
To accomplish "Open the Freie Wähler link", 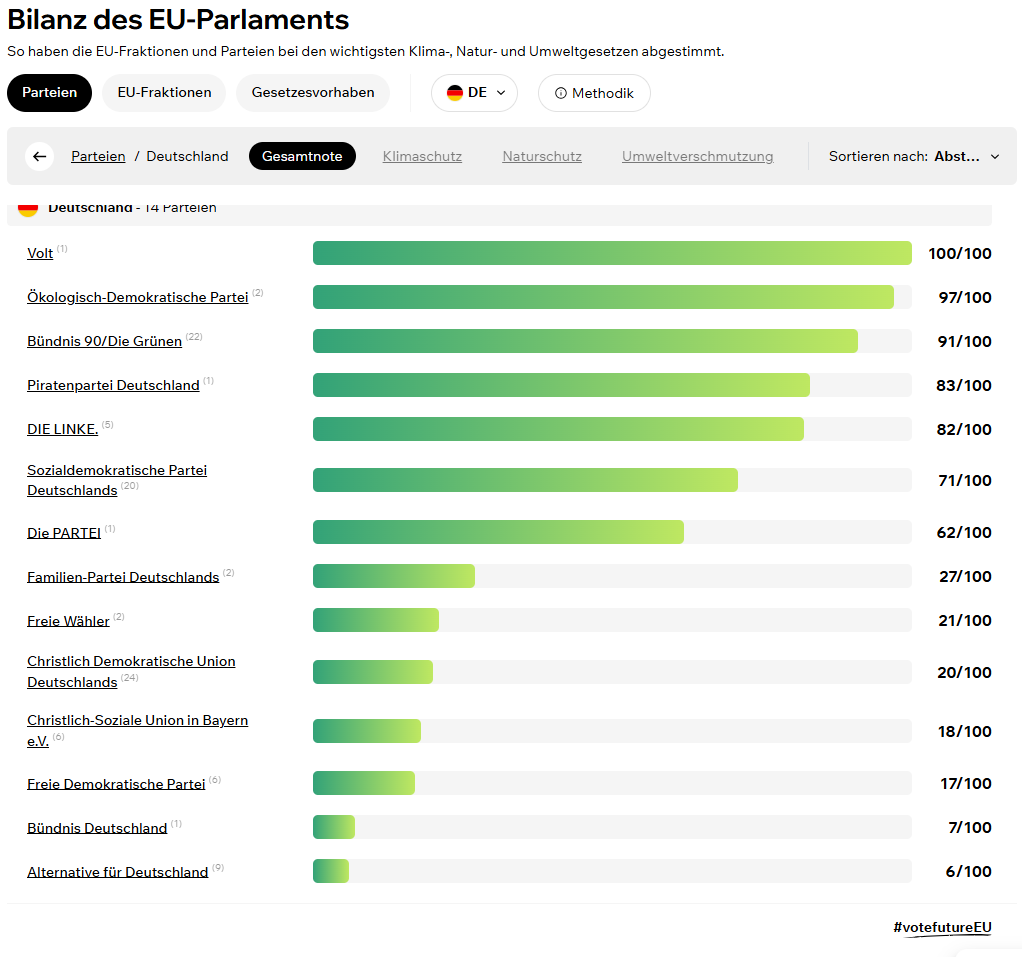I will pyautogui.click(x=68, y=621).
